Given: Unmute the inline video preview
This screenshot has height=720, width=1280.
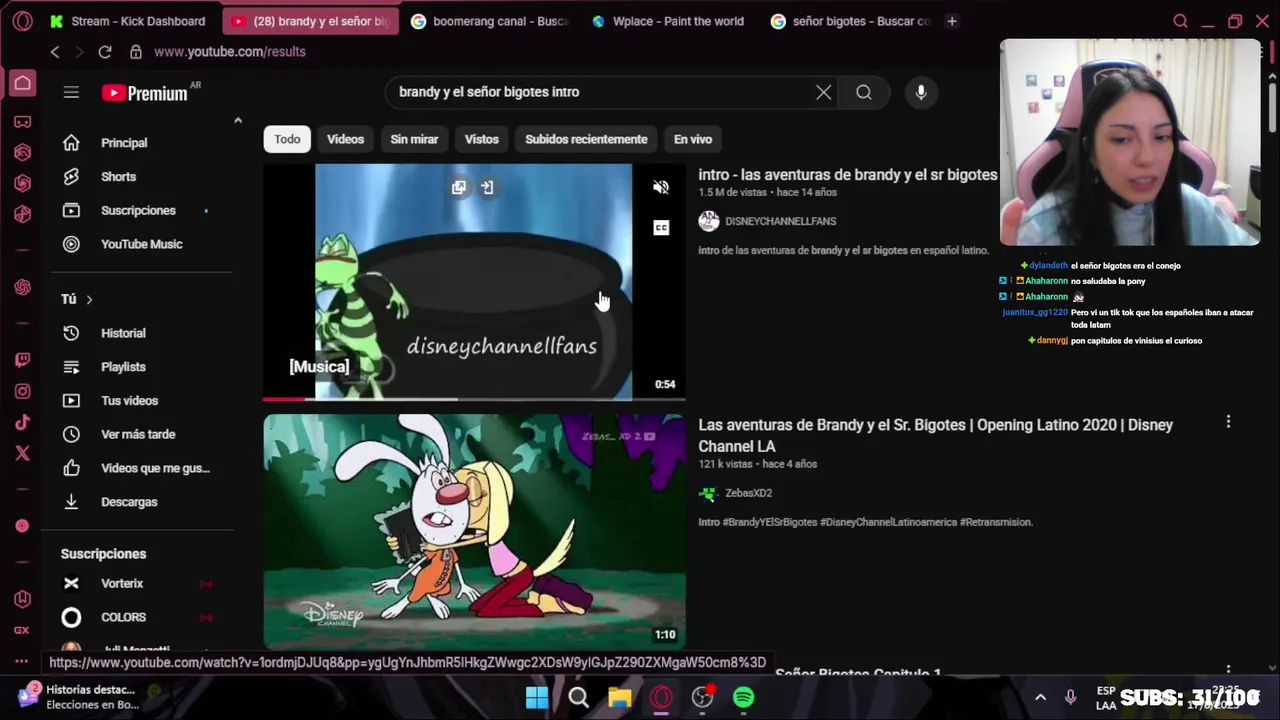Looking at the screenshot, I should tap(661, 187).
